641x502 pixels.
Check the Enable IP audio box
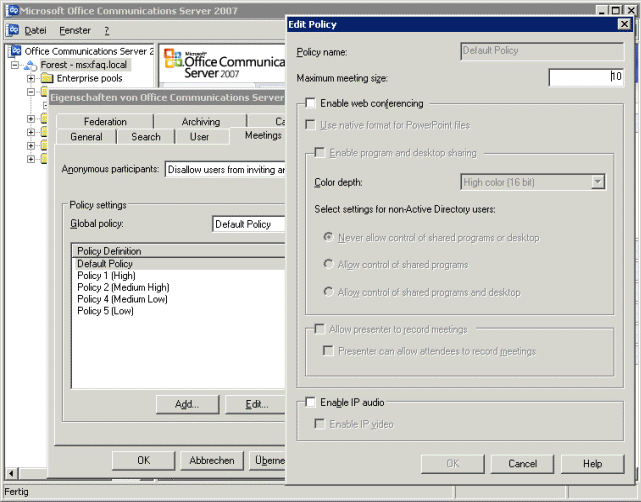pyautogui.click(x=310, y=402)
